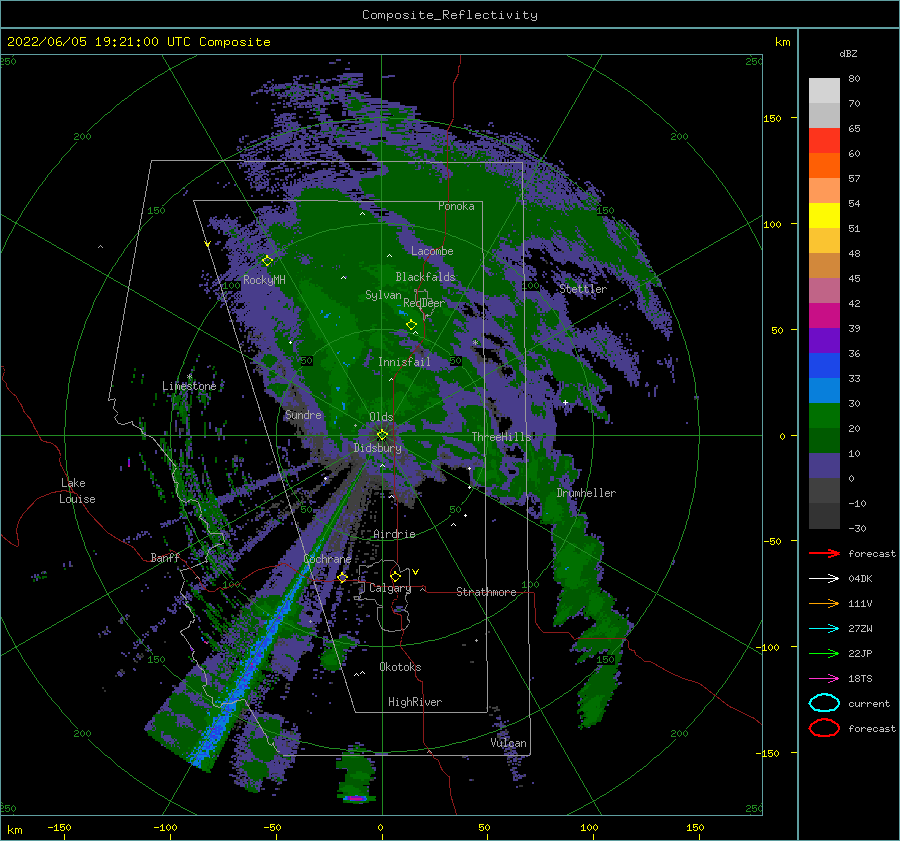Select the yellow diamond marker above Calgary
Screen dimensions: 900x841
tap(395, 576)
